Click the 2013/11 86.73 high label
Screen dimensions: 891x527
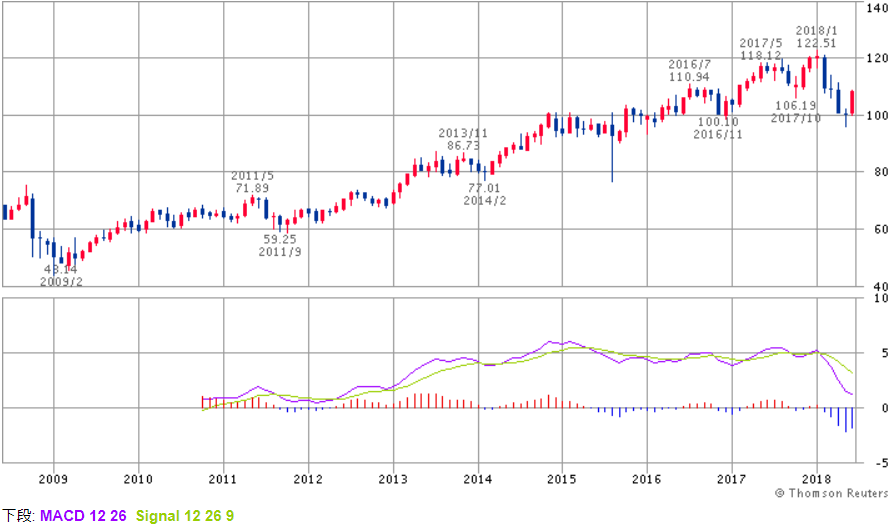pos(463,139)
